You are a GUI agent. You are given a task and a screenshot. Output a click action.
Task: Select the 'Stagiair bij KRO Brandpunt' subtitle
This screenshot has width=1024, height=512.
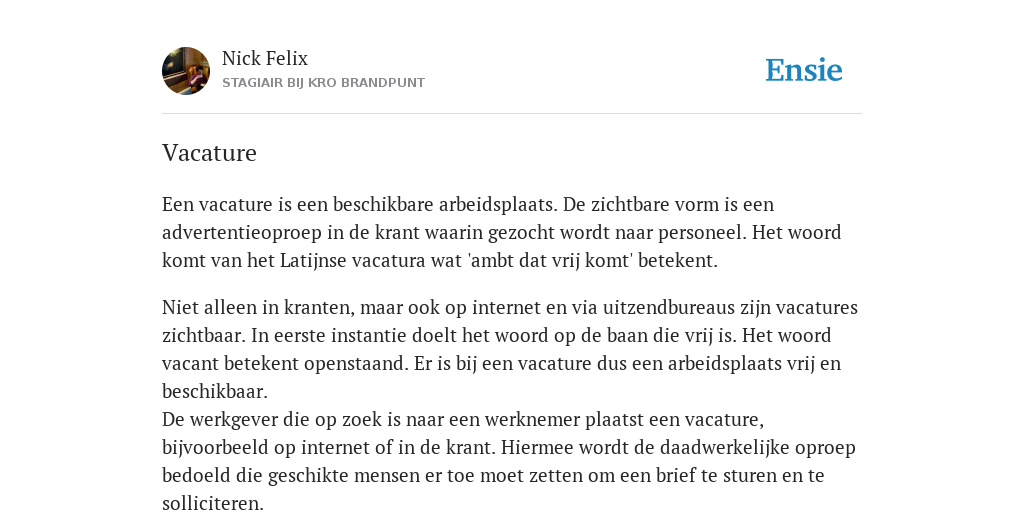[323, 83]
